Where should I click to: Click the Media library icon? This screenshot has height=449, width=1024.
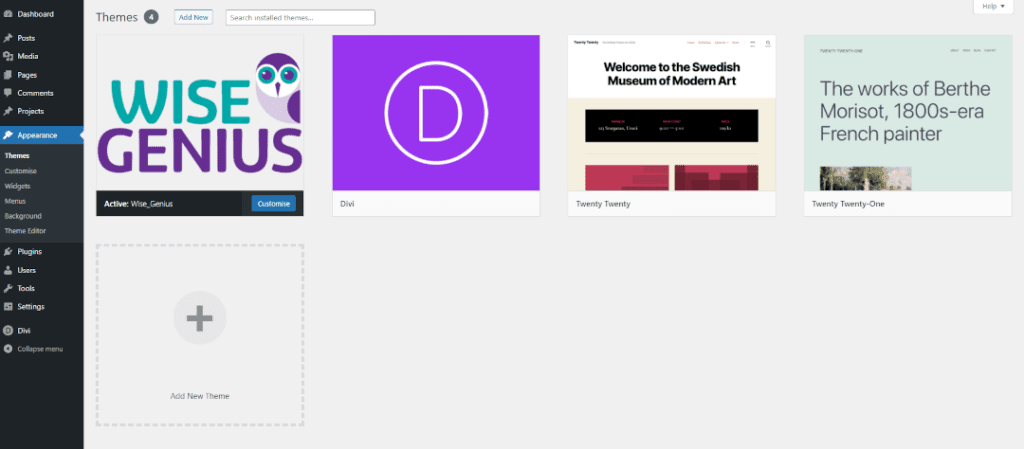[x=8, y=57]
